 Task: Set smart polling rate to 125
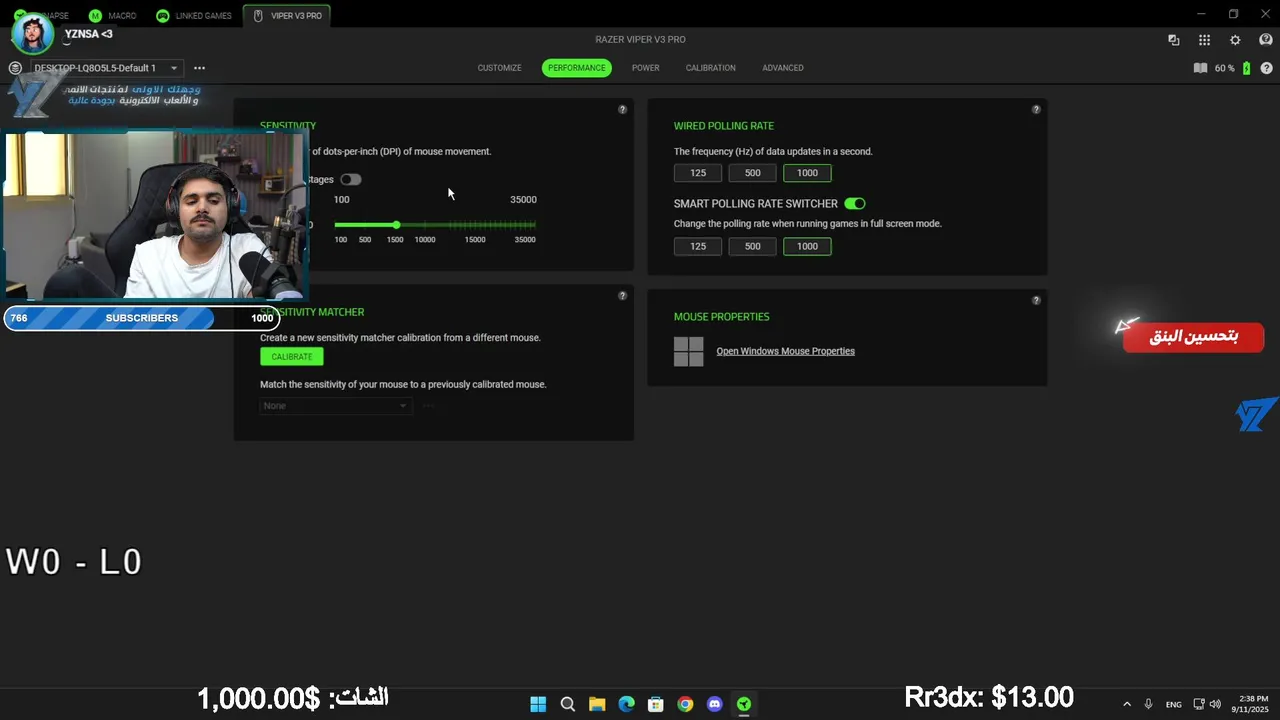coord(698,246)
